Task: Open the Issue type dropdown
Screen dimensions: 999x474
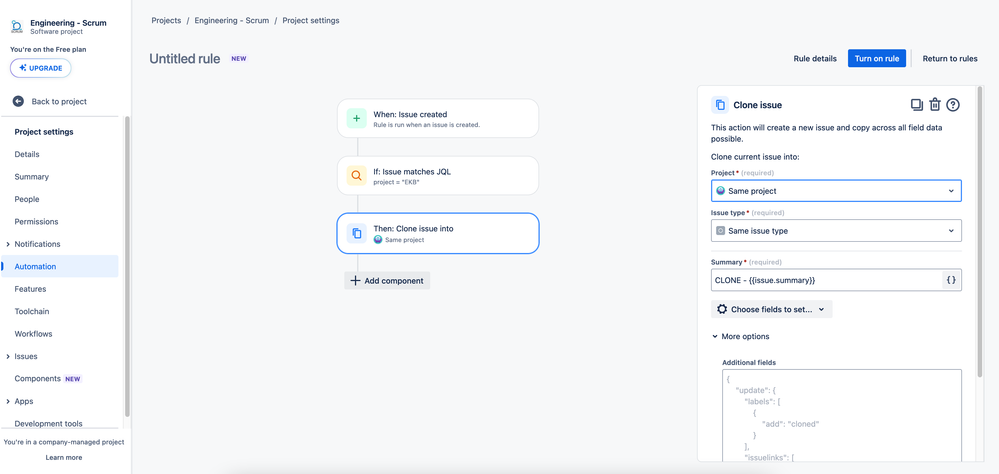Action: (836, 231)
